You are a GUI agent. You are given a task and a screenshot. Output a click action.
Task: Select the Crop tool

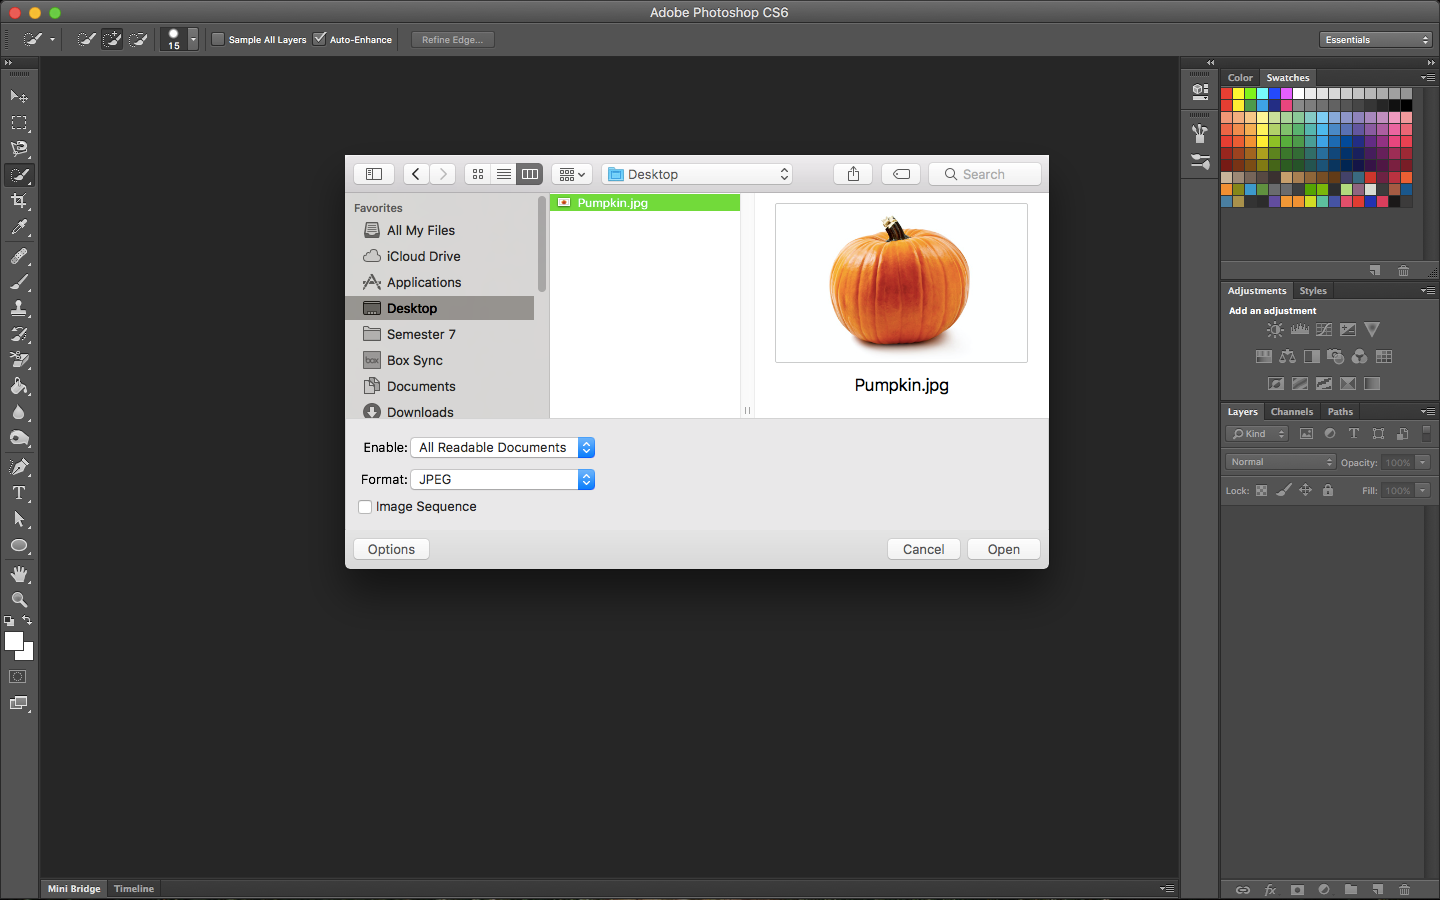[x=20, y=199]
